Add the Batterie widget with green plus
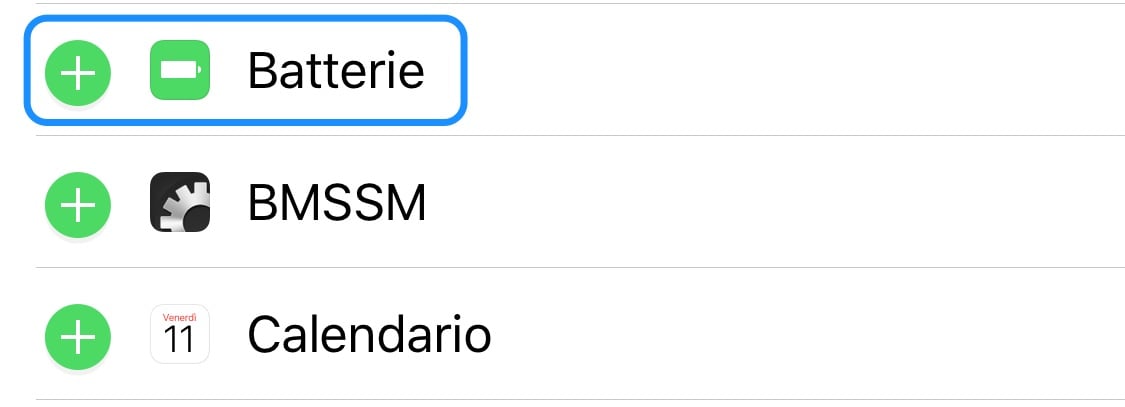This screenshot has height=407, width=1125. point(77,73)
